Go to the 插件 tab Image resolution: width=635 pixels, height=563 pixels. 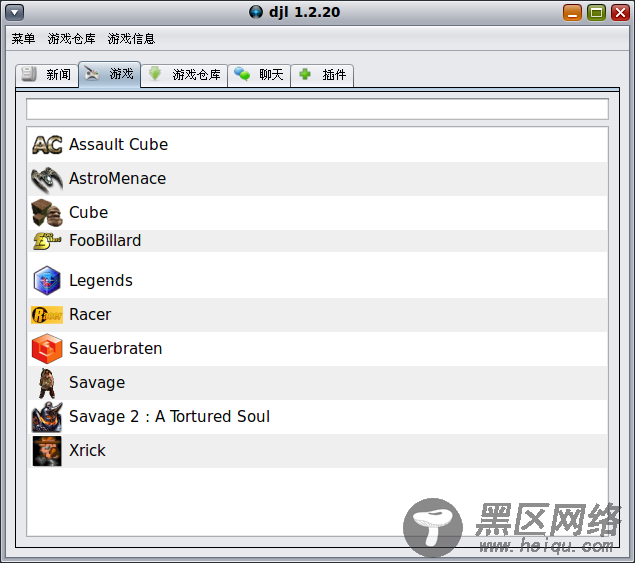pyautogui.click(x=322, y=75)
